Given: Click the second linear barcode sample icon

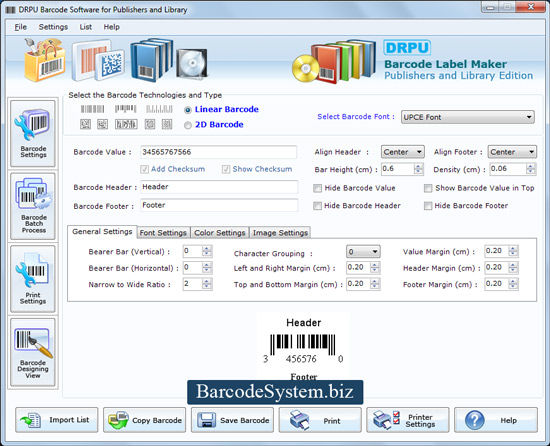Looking at the screenshot, I should coord(125,109).
